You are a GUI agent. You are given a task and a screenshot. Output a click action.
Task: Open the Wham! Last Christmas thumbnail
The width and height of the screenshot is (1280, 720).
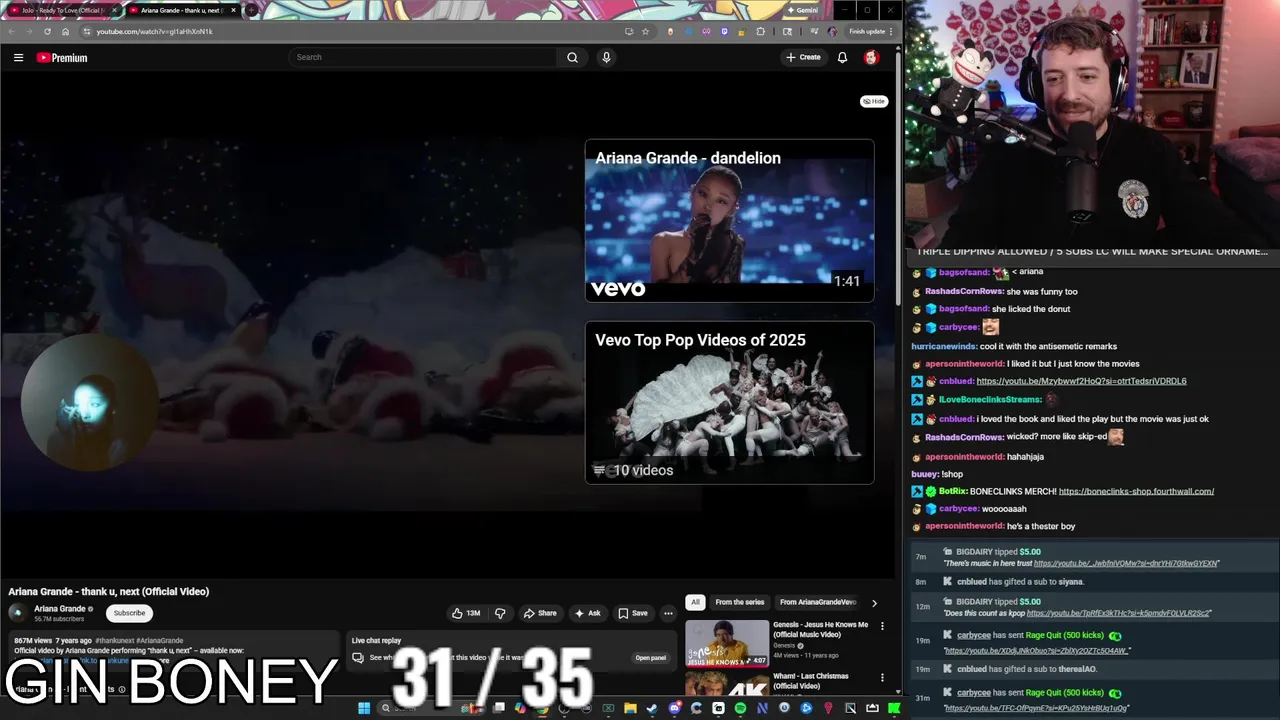point(727,684)
